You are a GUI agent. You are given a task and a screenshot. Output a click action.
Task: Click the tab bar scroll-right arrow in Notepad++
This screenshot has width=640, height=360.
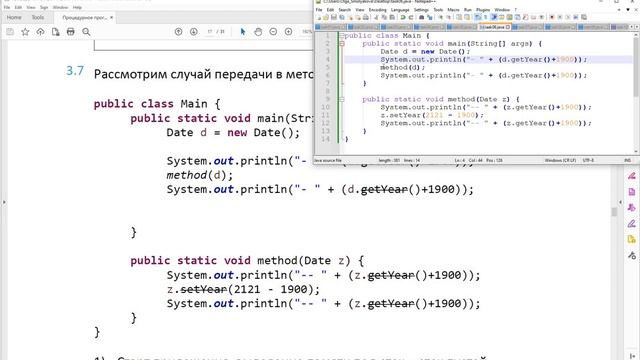pyautogui.click(x=637, y=27)
